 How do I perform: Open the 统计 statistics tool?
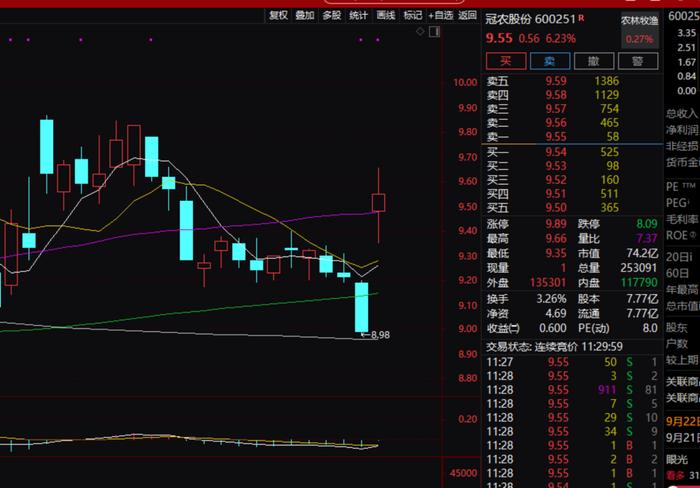coord(358,16)
